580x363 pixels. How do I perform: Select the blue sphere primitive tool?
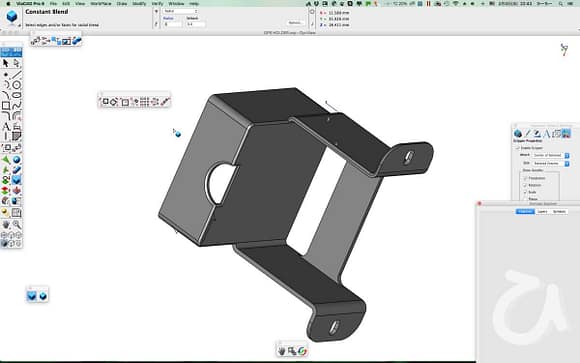[x=17, y=159]
